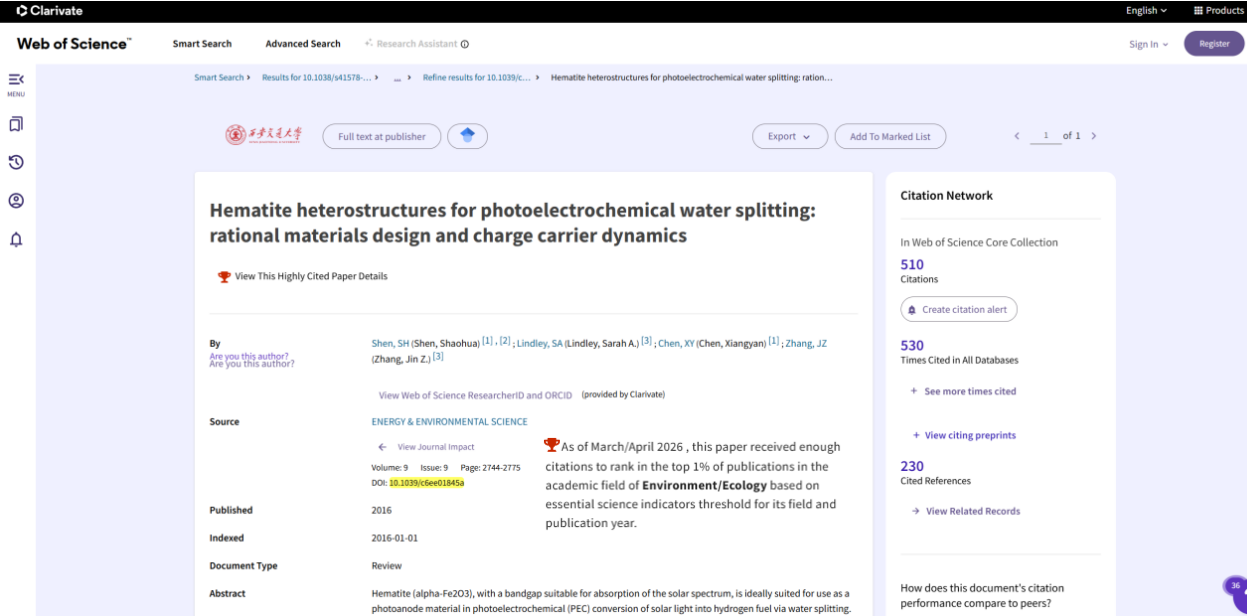Click Full text at publisher button
The height and width of the screenshot is (616, 1247).
(x=382, y=136)
